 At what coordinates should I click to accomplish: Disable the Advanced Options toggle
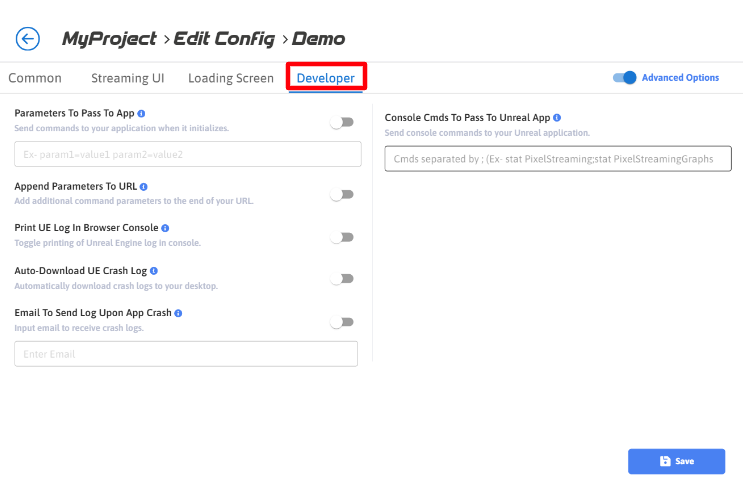pyautogui.click(x=624, y=78)
